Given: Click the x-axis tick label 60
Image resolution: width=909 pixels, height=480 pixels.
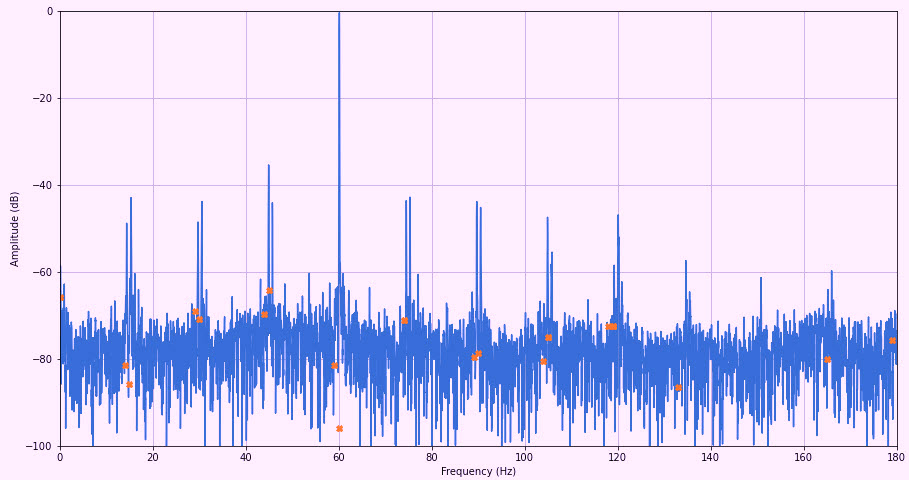Looking at the screenshot, I should point(339,457).
